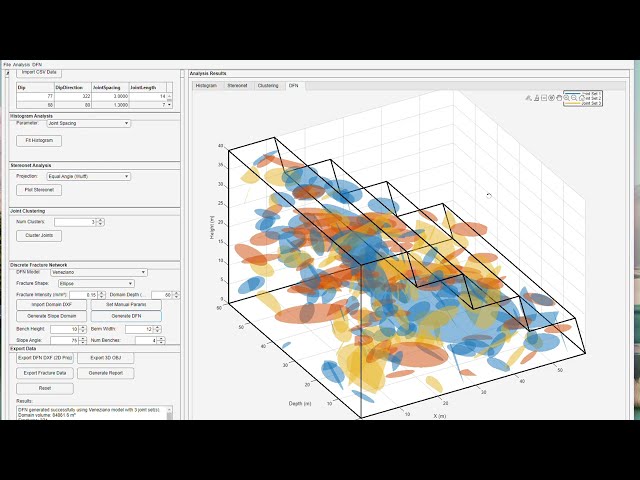Click the Generate Report button
The height and width of the screenshot is (480, 640).
pyautogui.click(x=106, y=373)
